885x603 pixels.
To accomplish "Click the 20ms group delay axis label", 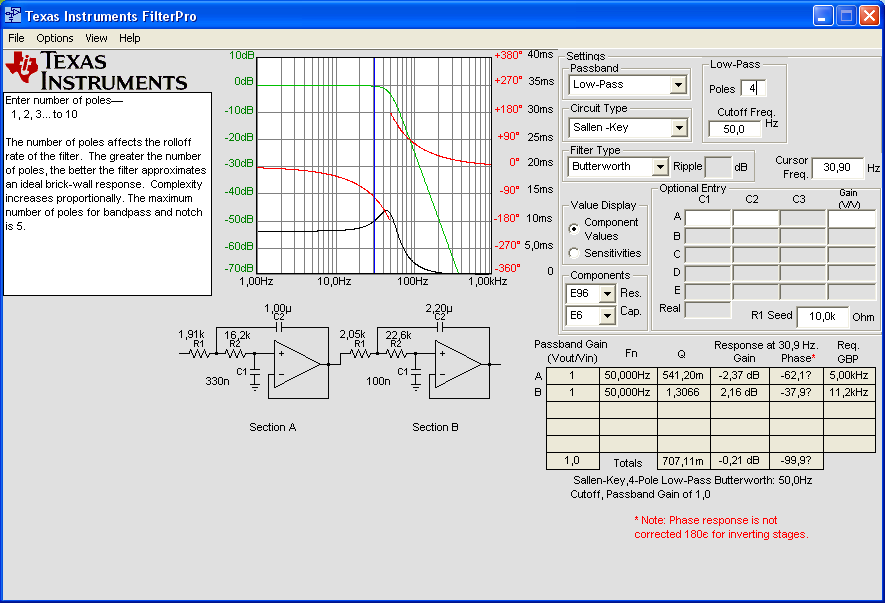I will [540, 162].
